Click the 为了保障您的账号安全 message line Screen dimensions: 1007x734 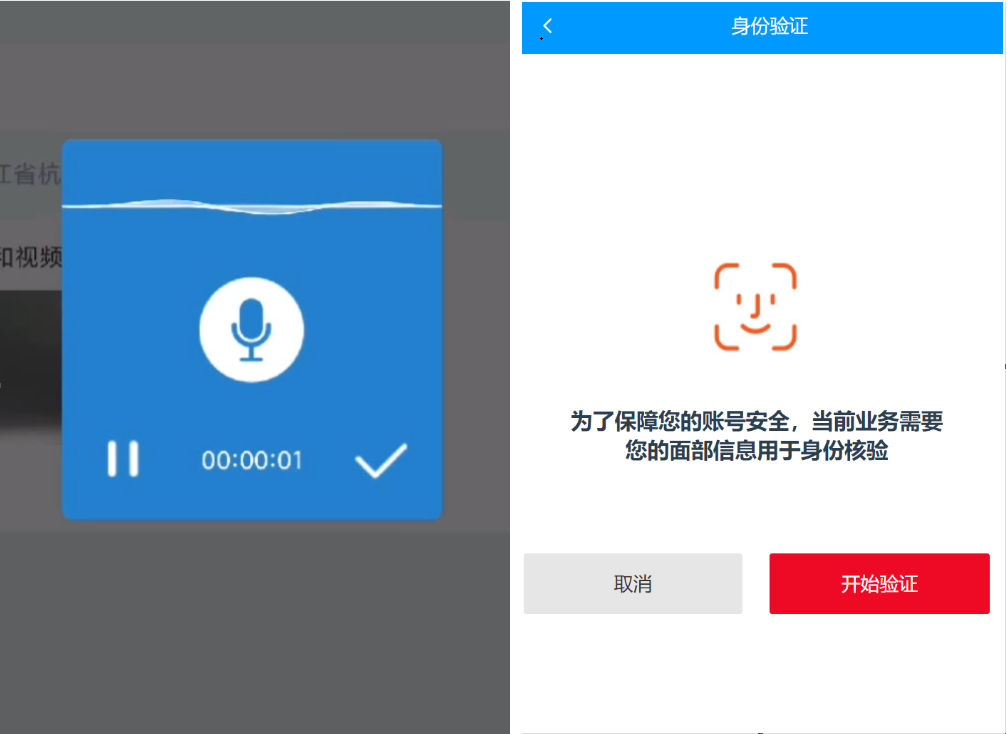[x=756, y=422]
